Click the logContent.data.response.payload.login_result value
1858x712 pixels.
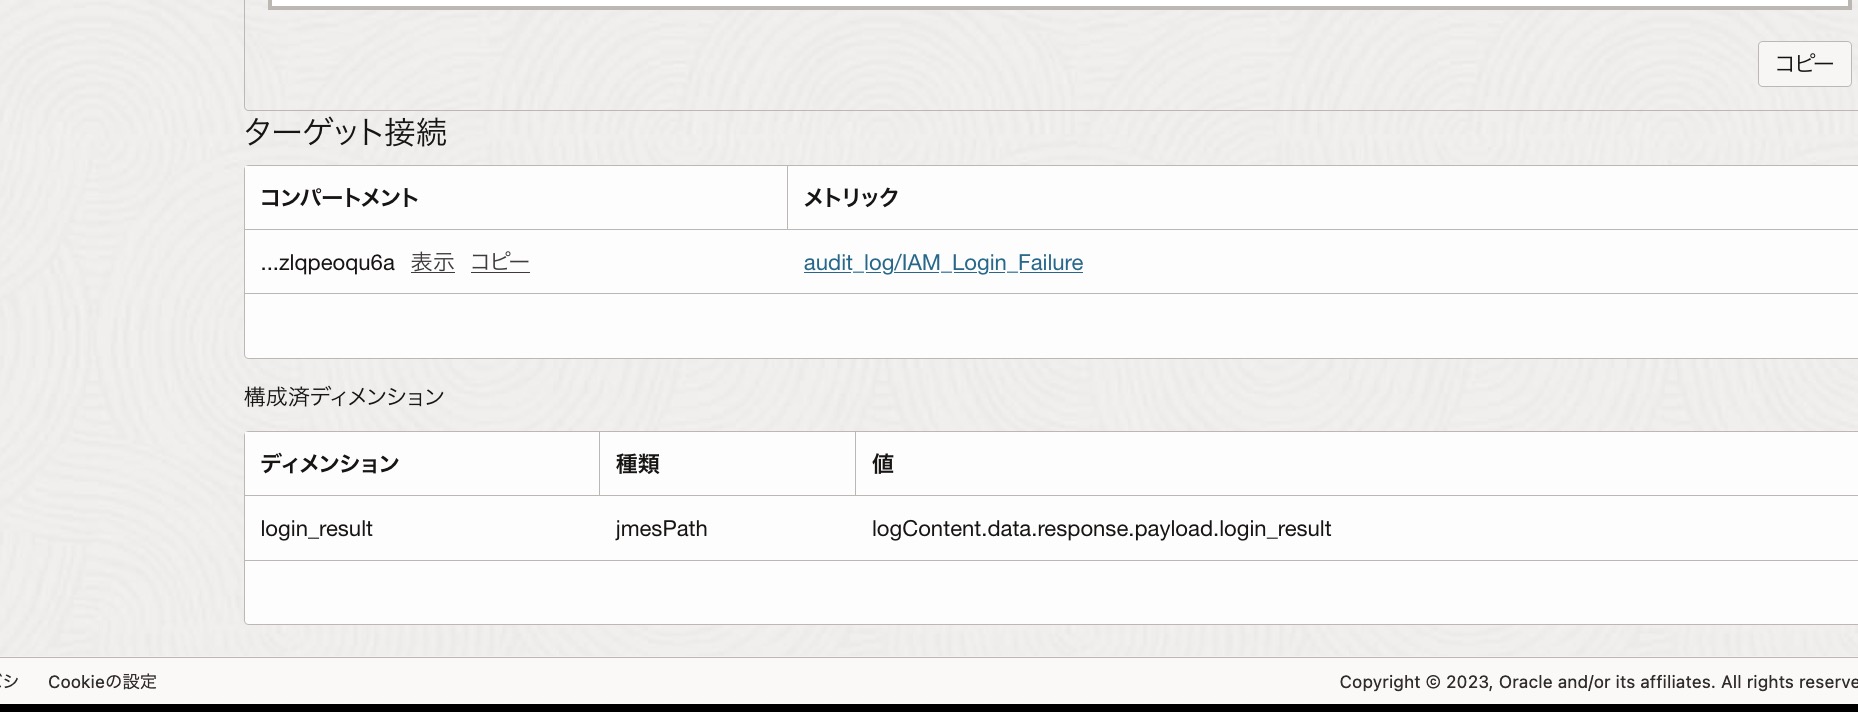1101,529
